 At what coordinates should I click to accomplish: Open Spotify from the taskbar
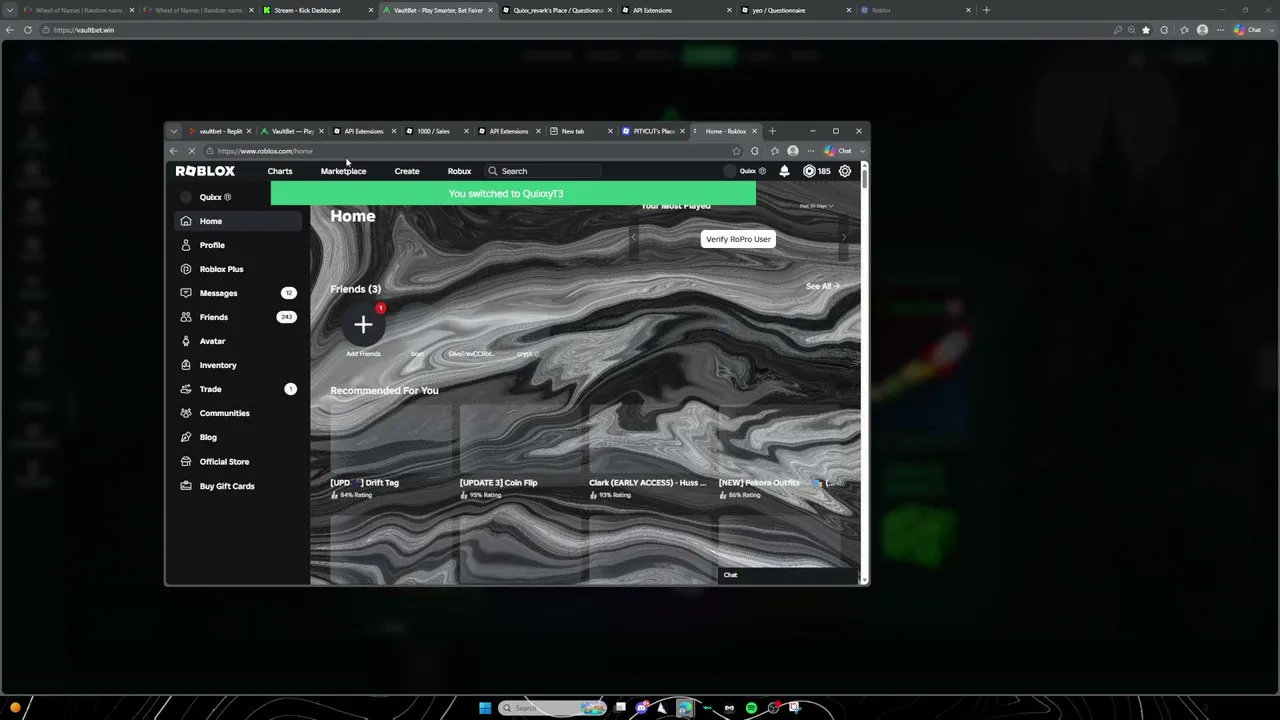pos(751,708)
